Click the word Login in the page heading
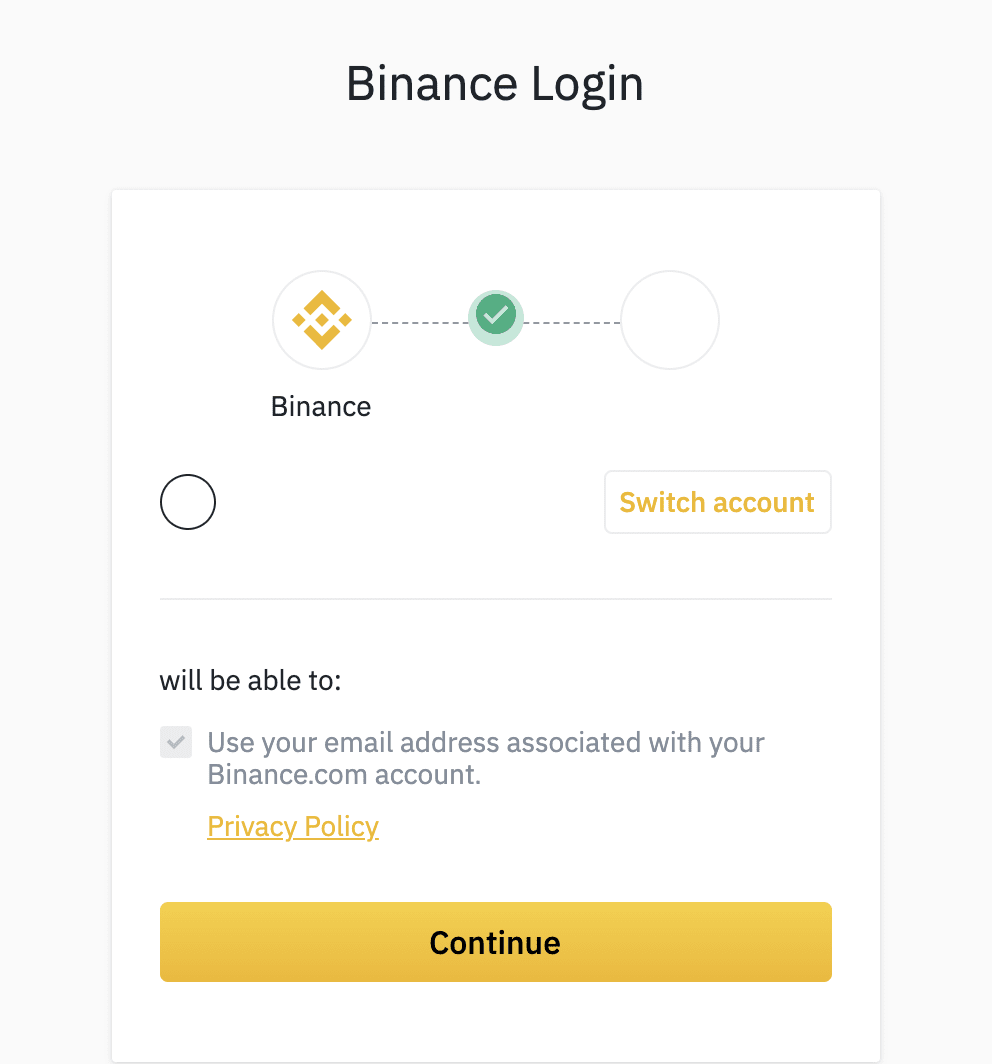This screenshot has height=1064, width=992. pyautogui.click(x=587, y=85)
